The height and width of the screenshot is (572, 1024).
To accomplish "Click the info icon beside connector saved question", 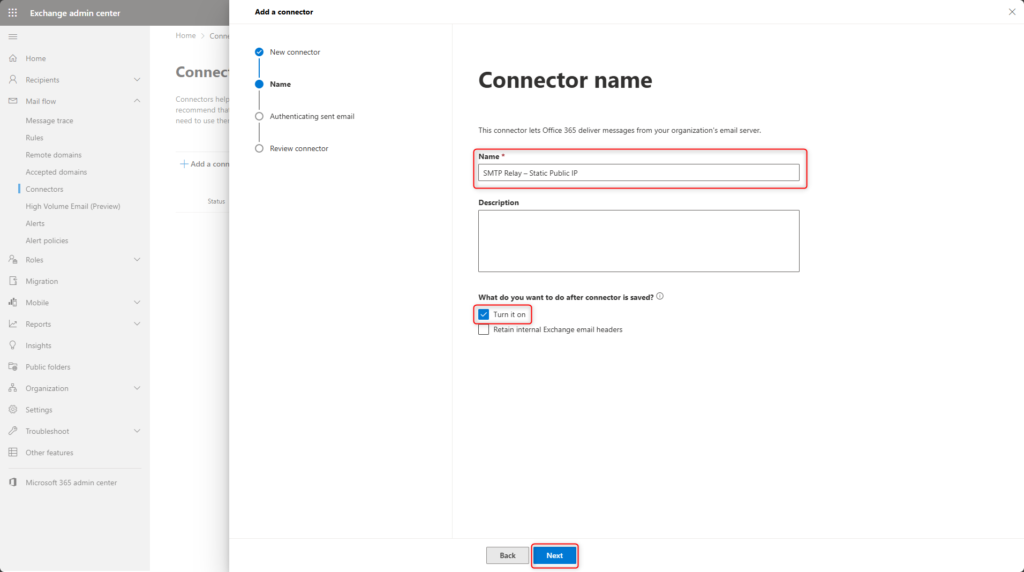I will tap(660, 296).
